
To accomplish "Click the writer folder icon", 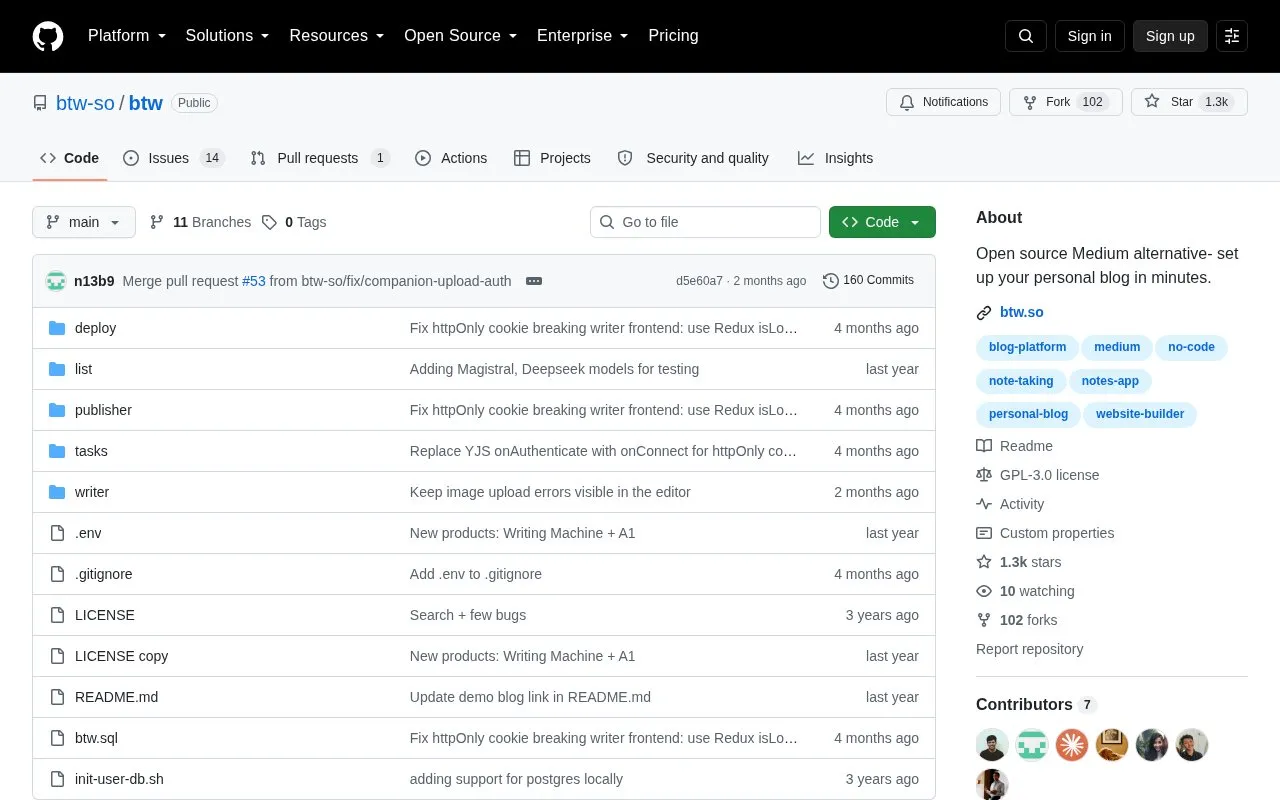I will (57, 492).
